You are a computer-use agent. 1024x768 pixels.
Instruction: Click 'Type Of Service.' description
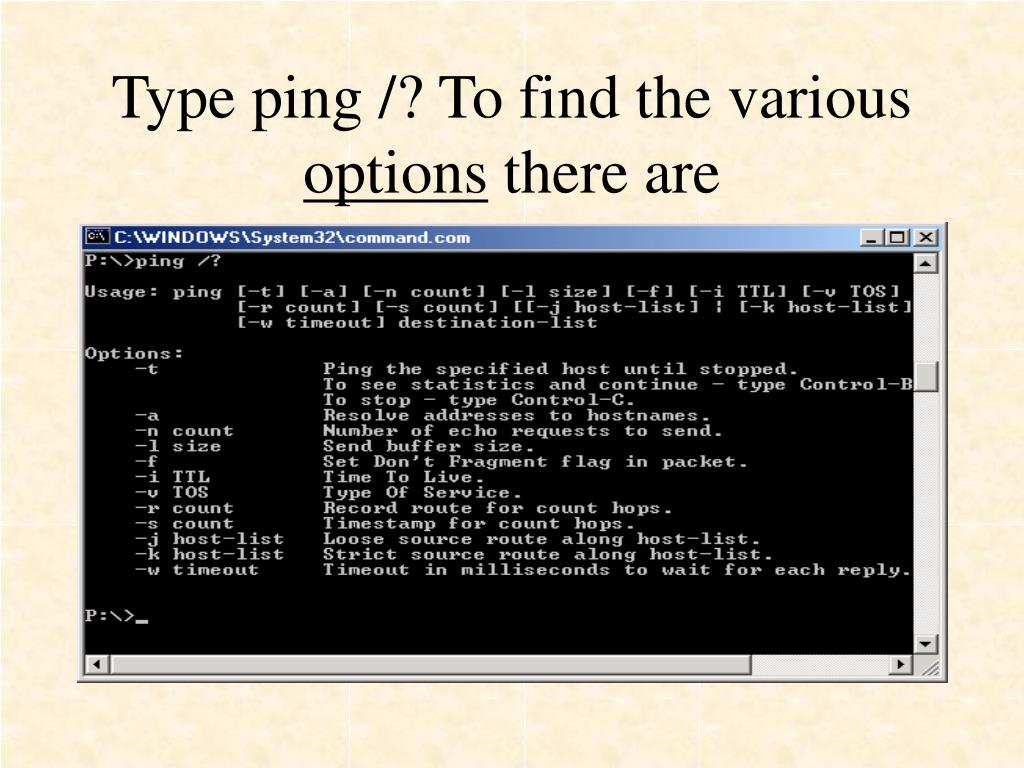point(422,492)
